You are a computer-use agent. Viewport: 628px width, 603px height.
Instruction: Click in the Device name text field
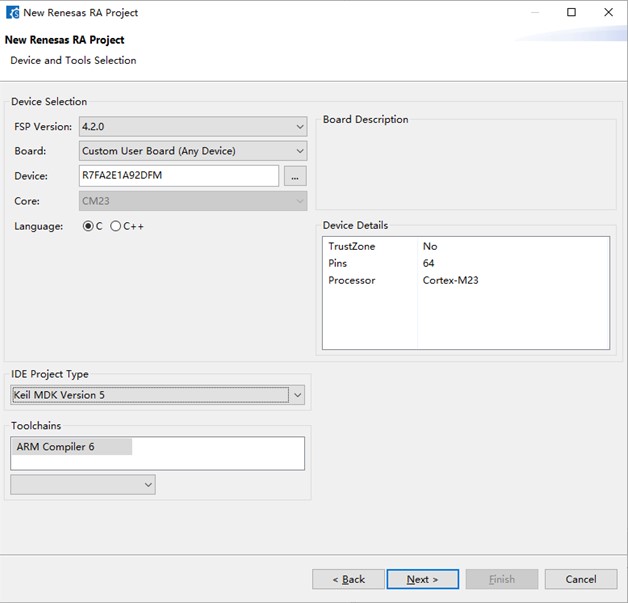pyautogui.click(x=178, y=176)
